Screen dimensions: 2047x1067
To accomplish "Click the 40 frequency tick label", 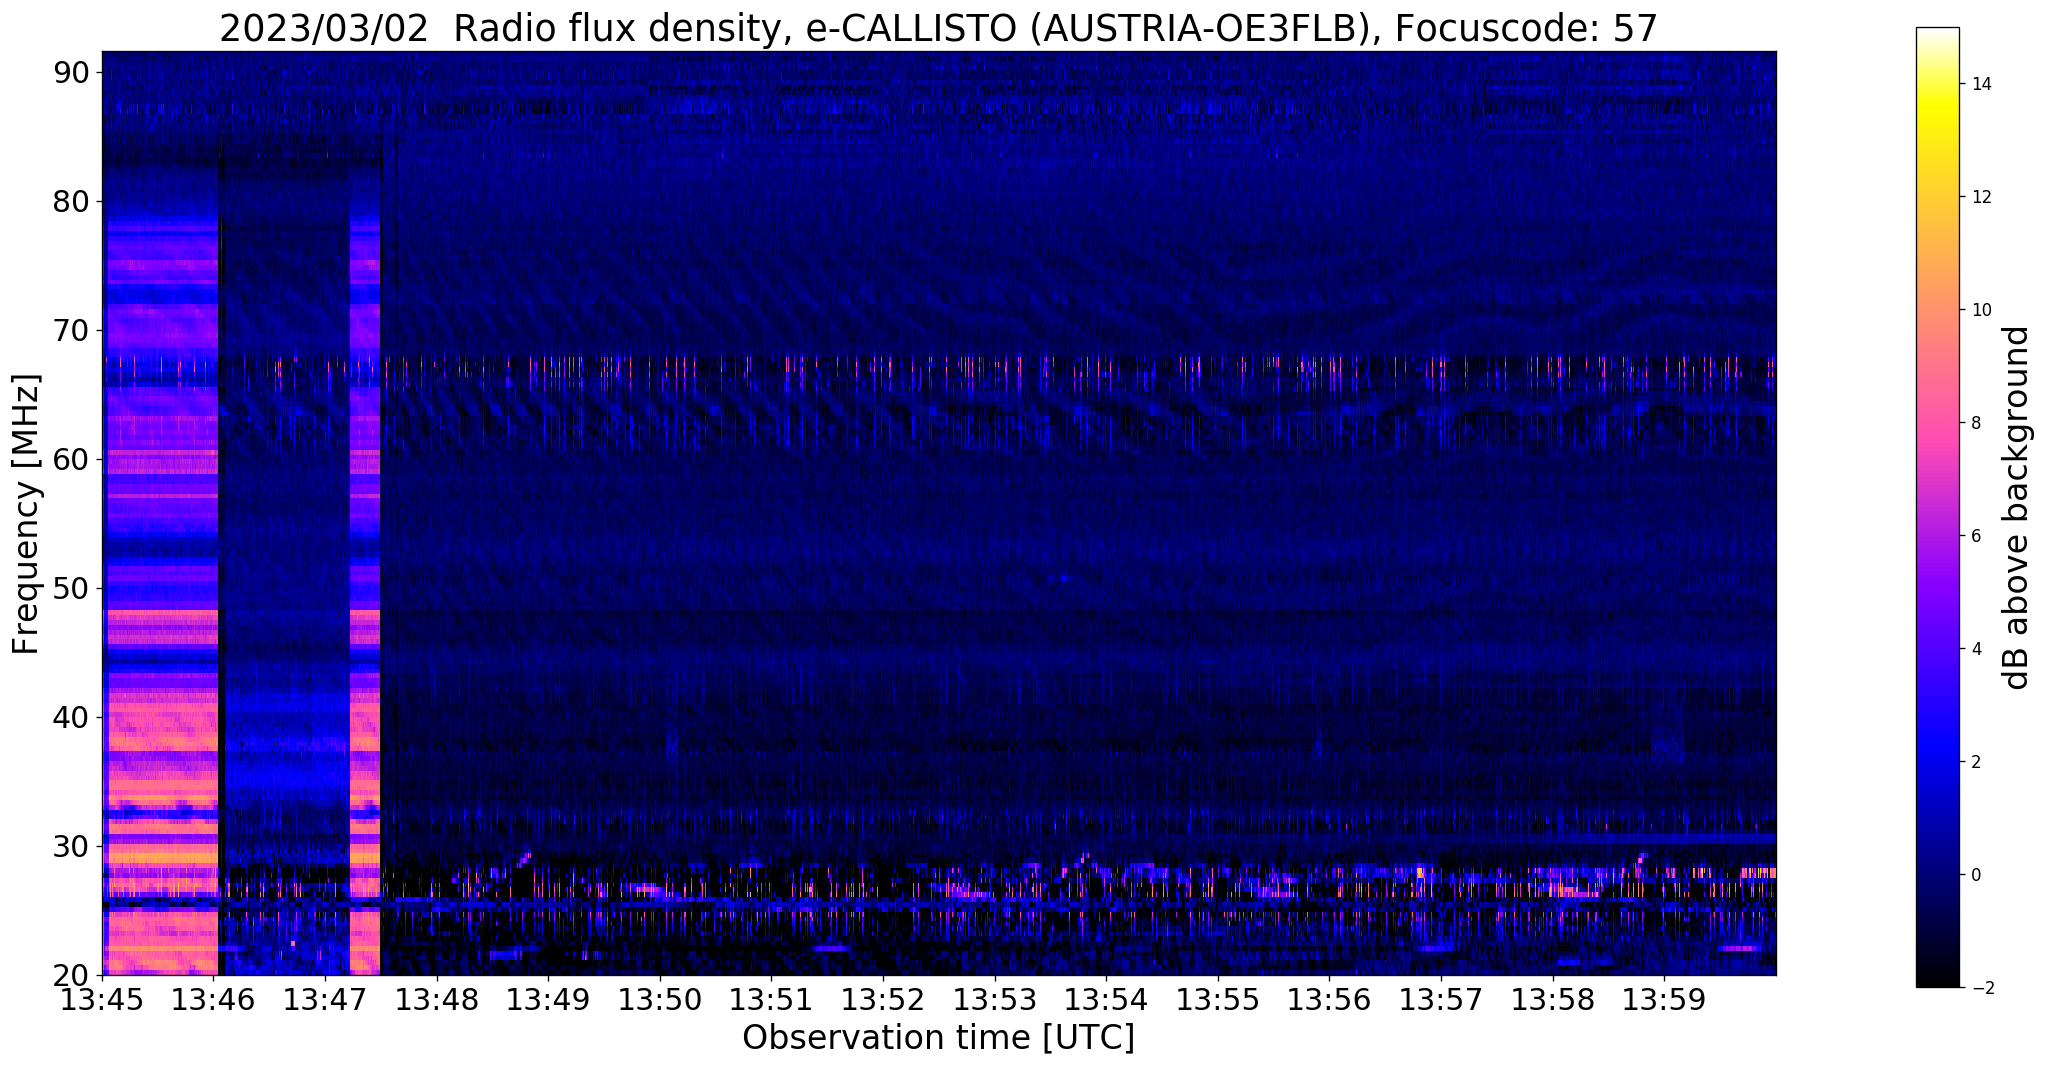I will point(71,718).
